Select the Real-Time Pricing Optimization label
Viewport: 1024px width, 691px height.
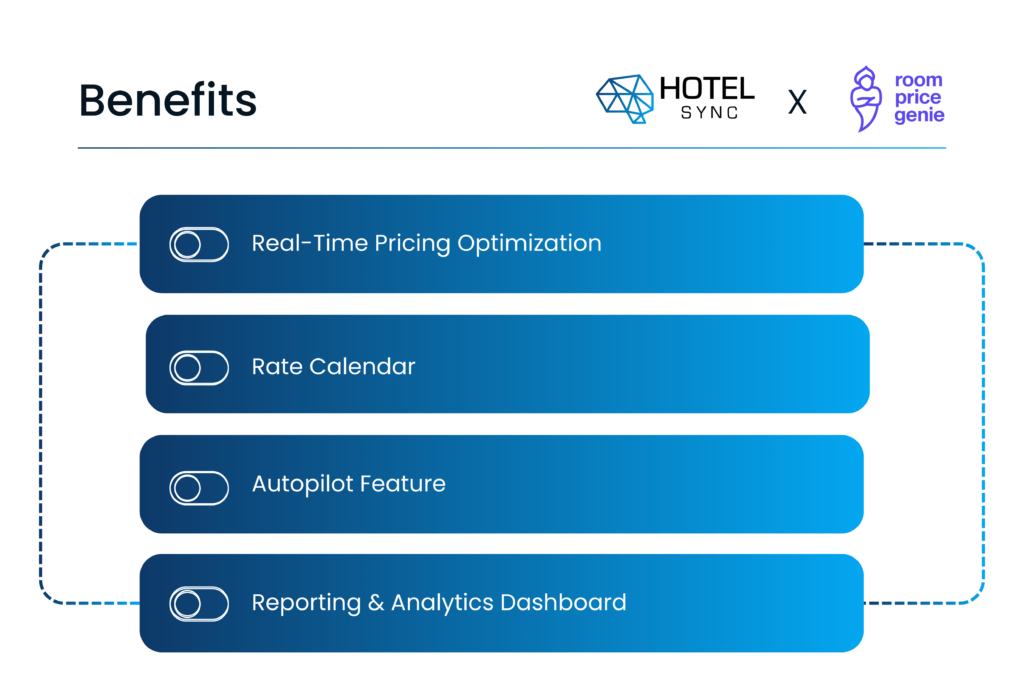pyautogui.click(x=426, y=244)
